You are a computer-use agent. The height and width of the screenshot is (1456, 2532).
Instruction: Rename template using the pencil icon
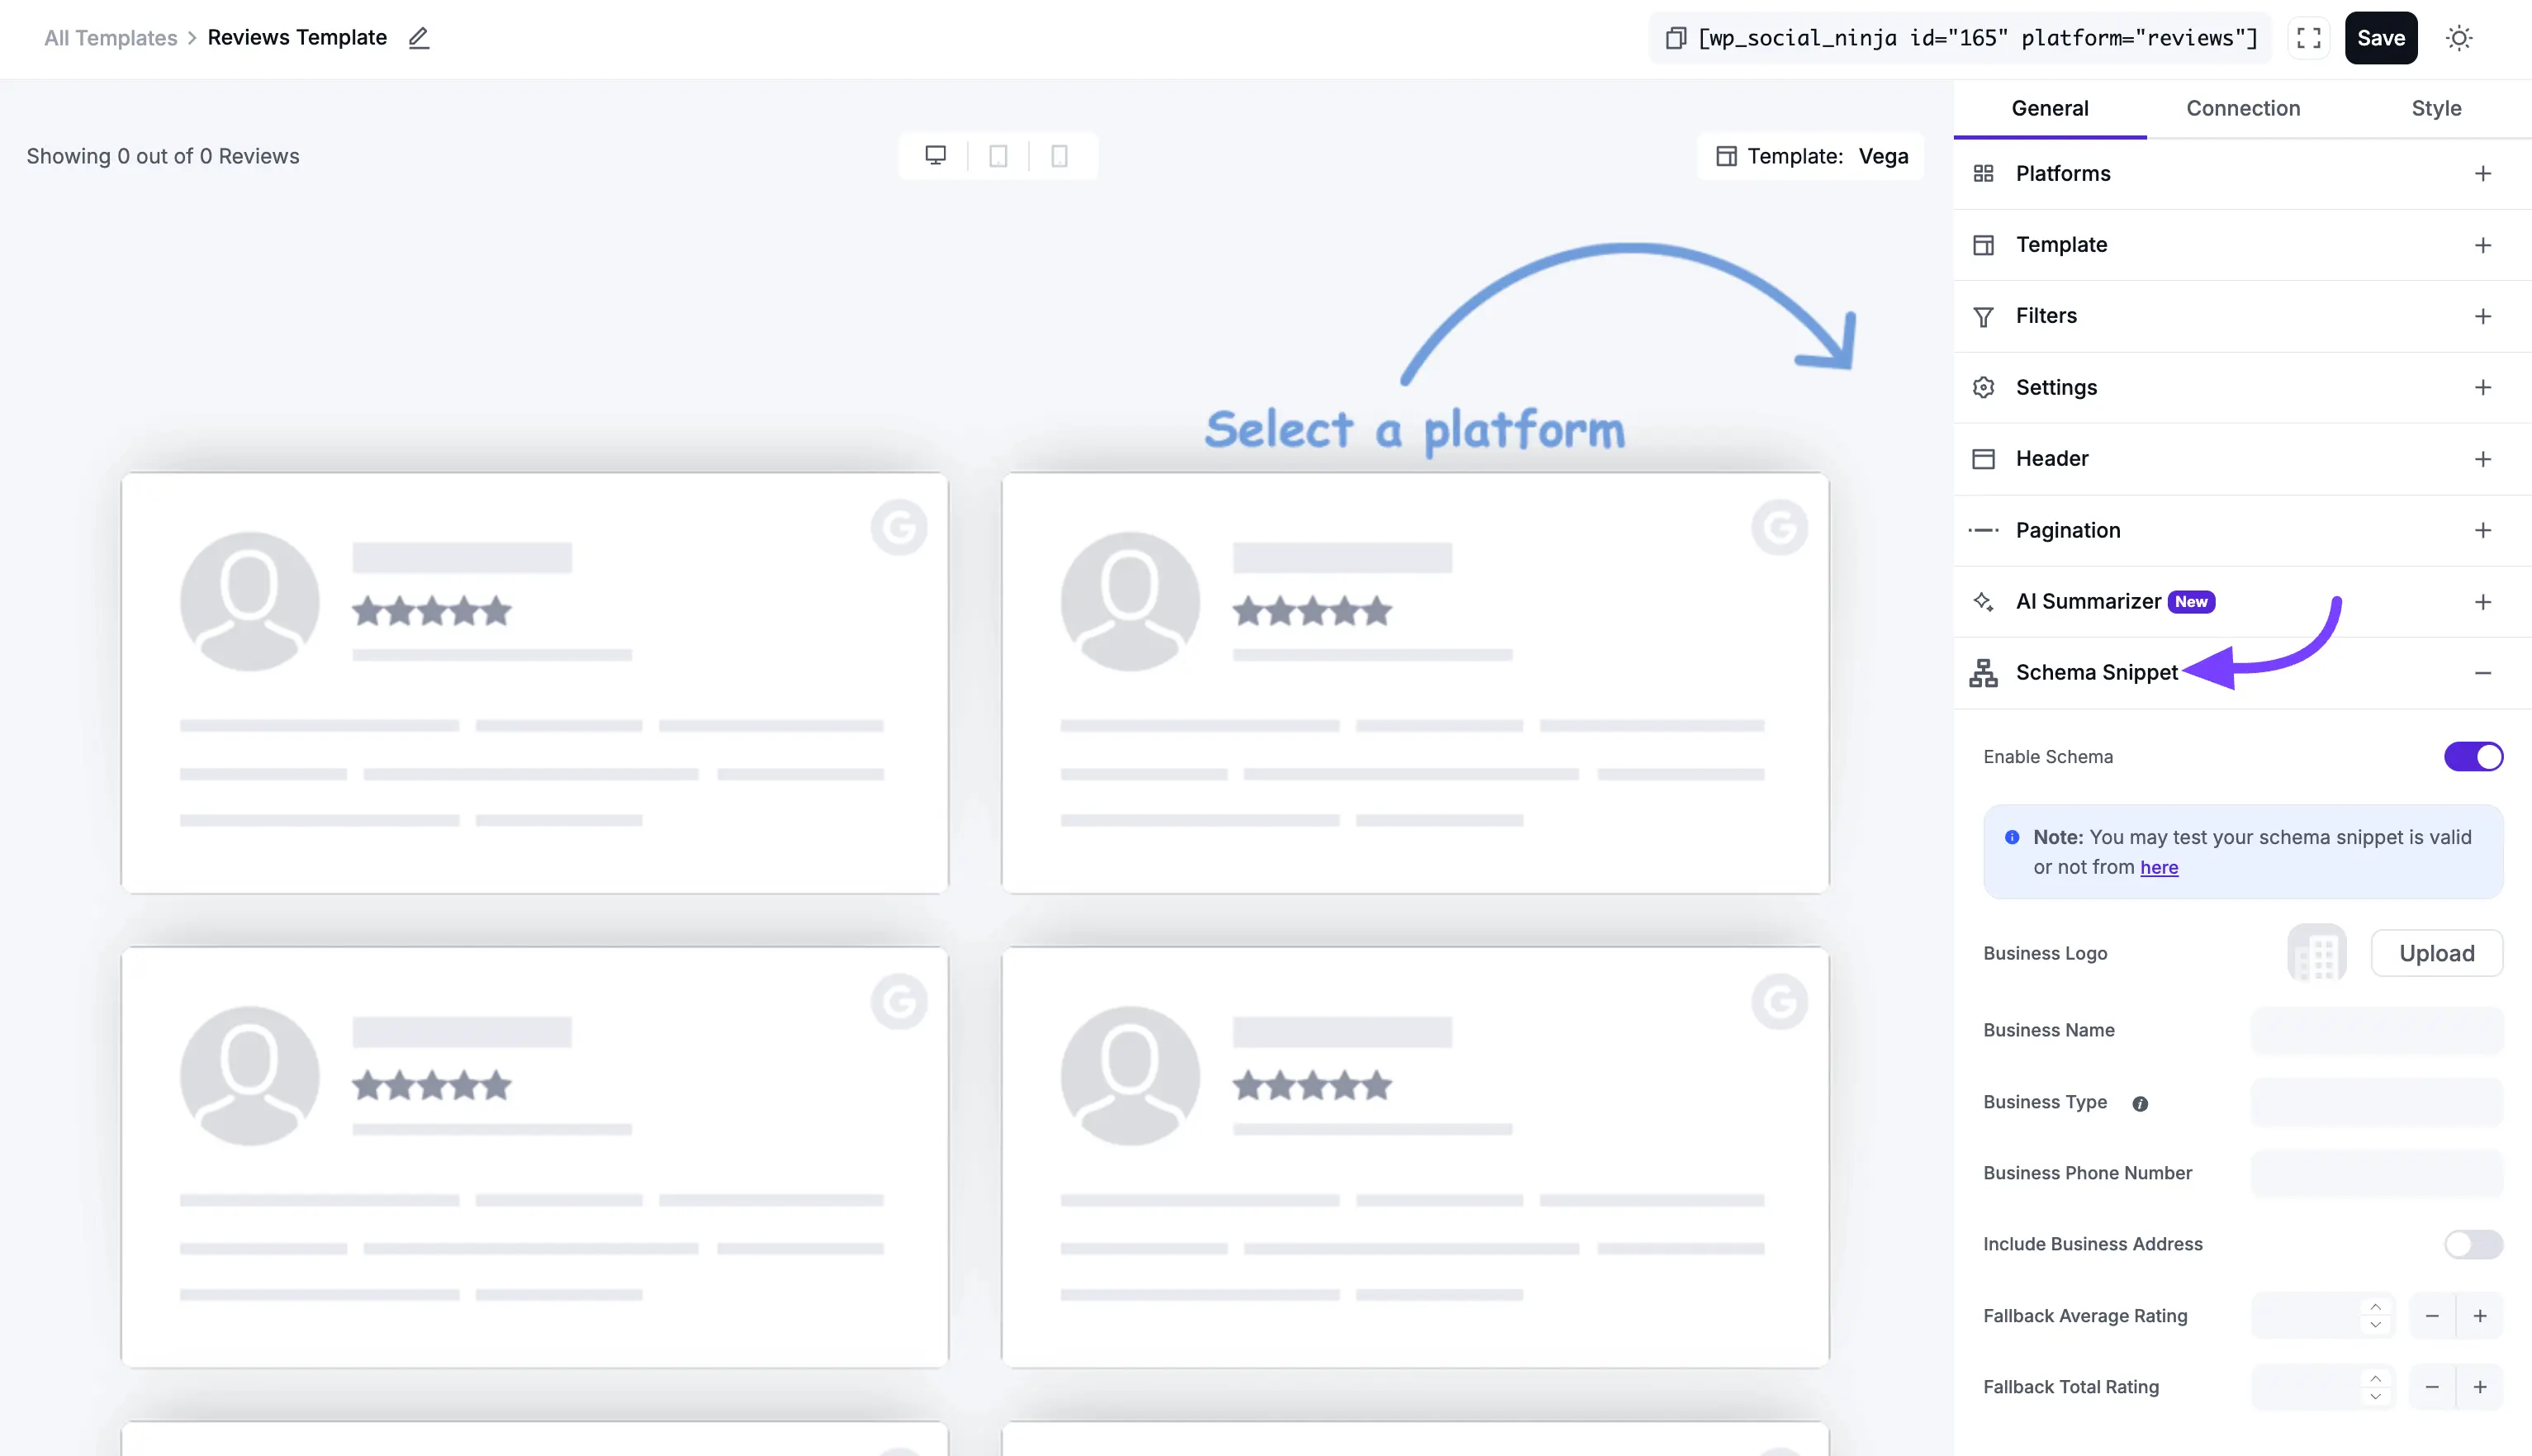418,38
